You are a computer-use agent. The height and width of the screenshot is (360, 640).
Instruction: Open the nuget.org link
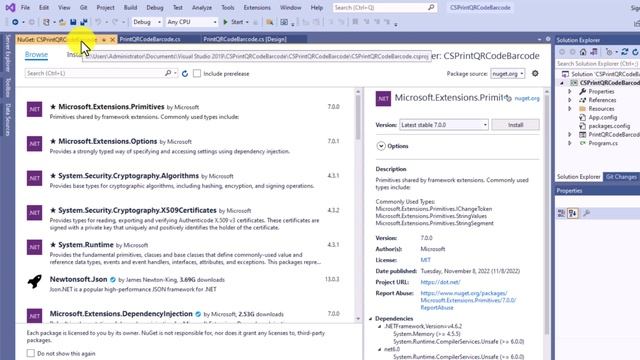(527, 98)
